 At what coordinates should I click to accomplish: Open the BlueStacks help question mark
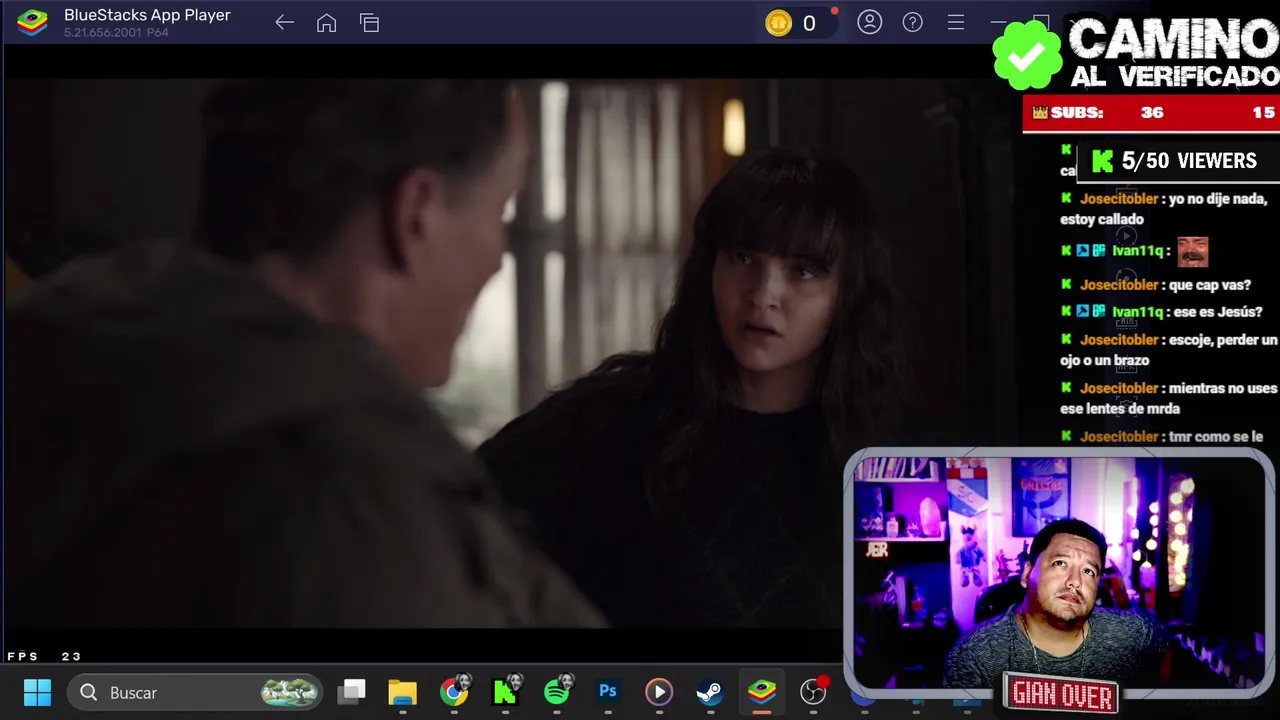912,22
